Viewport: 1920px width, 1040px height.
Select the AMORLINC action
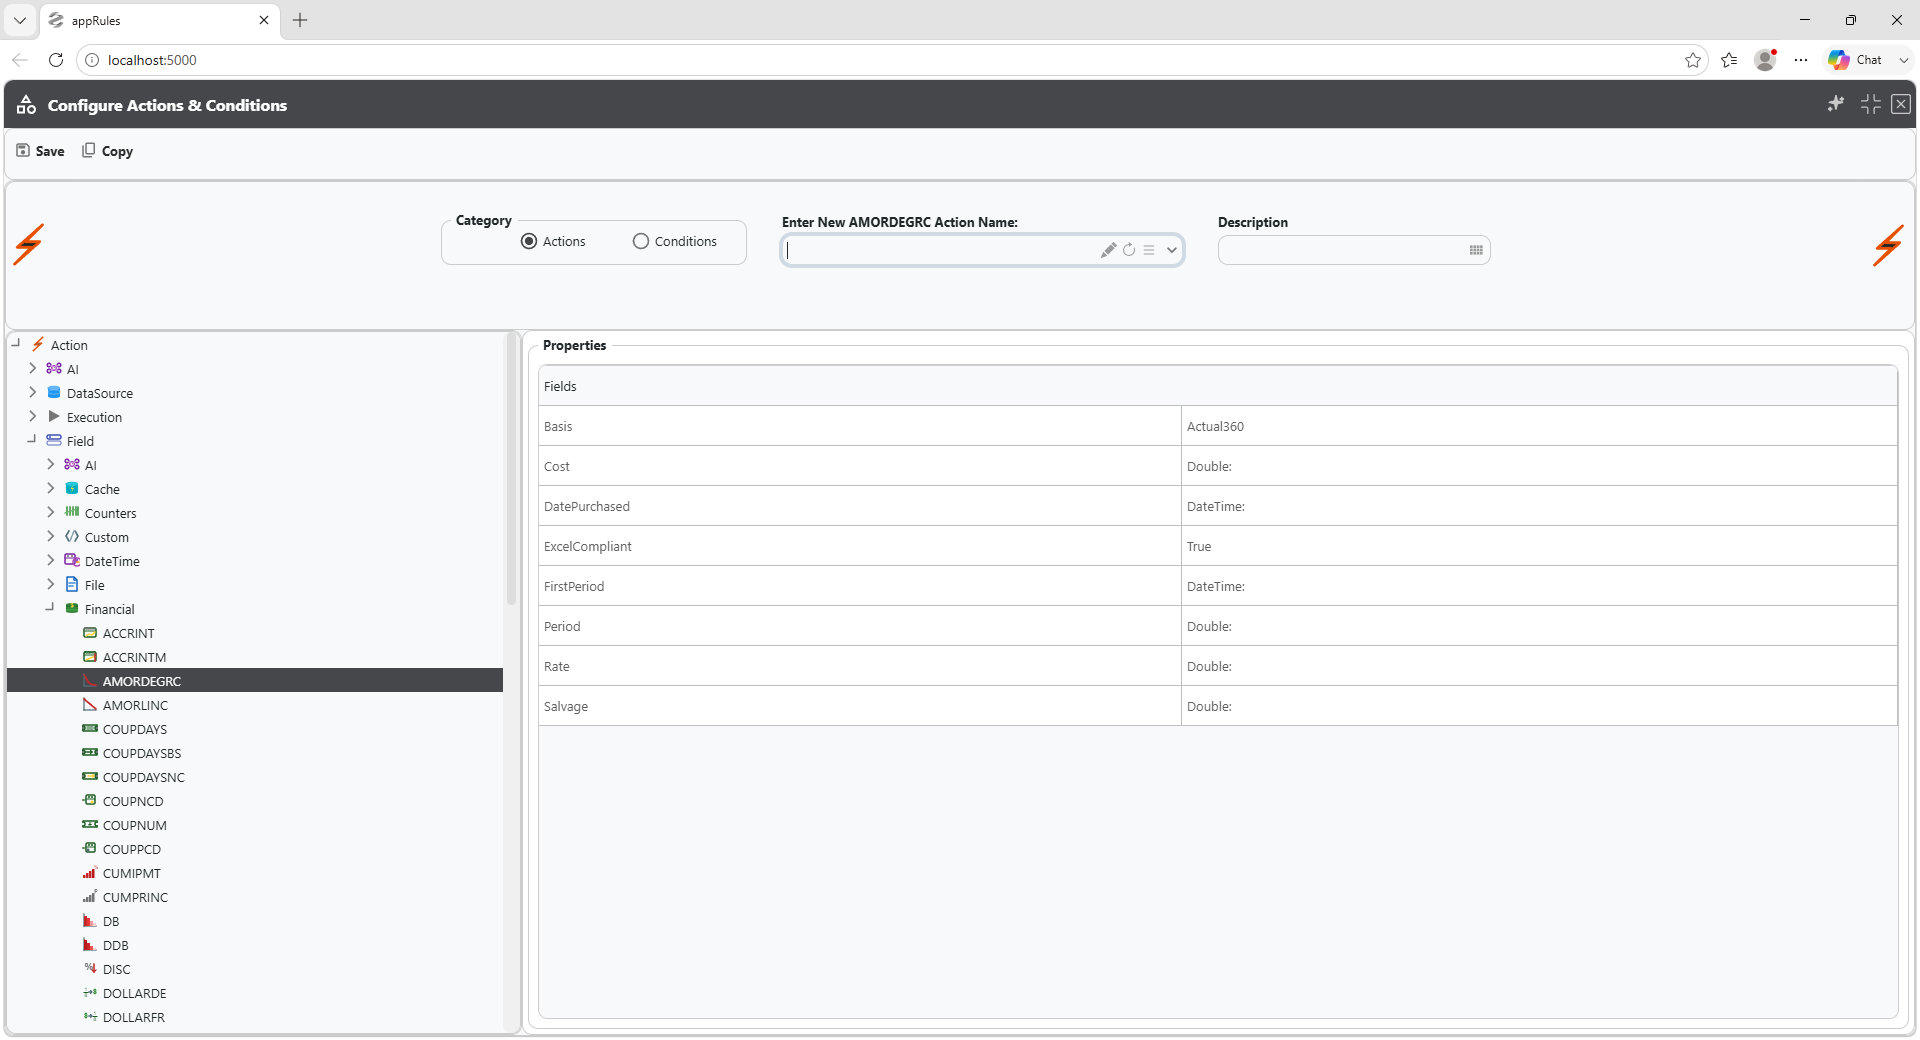coord(135,705)
